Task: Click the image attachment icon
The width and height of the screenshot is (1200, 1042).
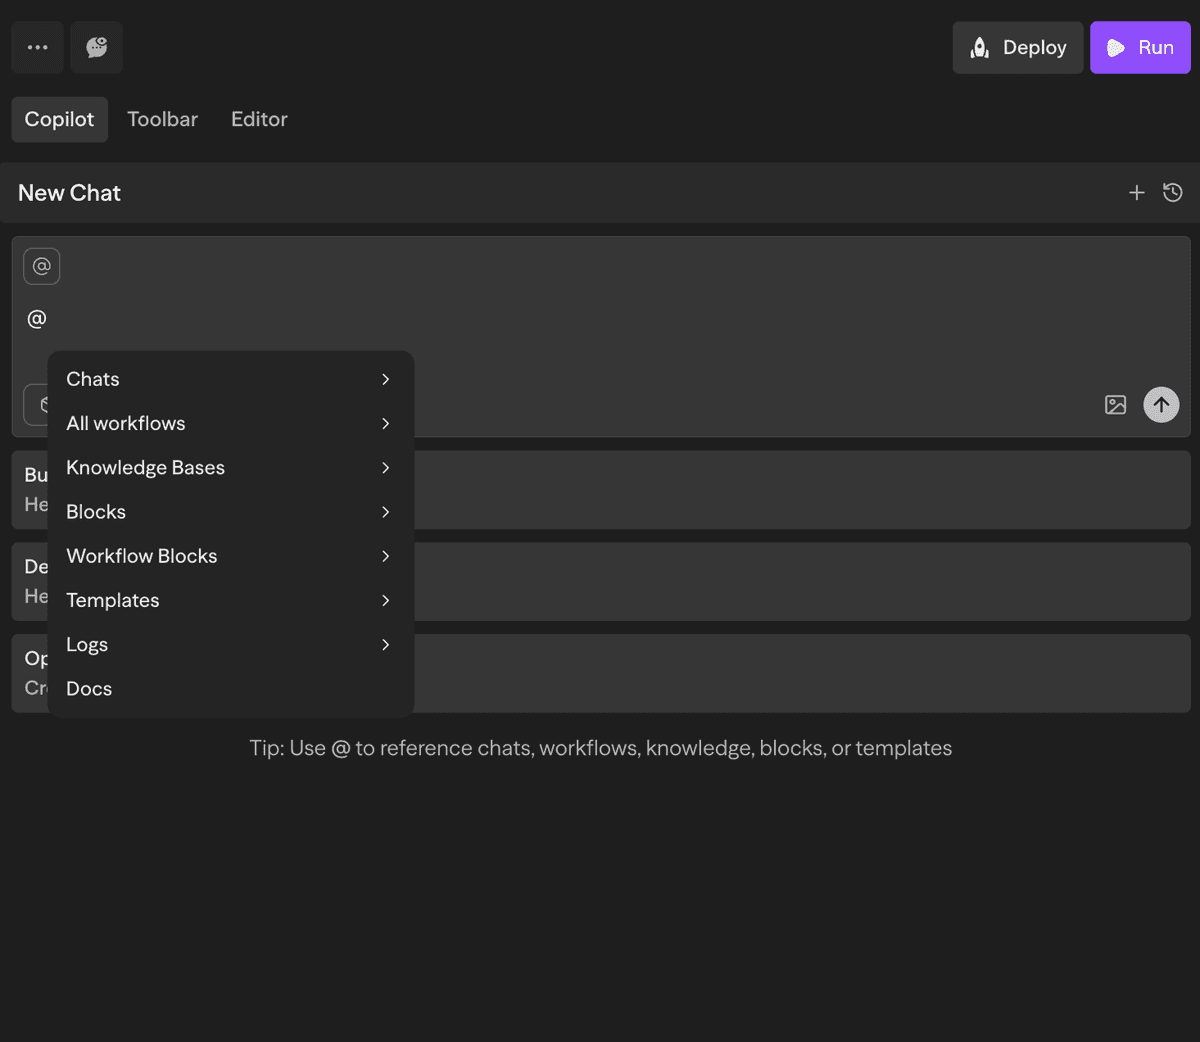Action: [1115, 405]
